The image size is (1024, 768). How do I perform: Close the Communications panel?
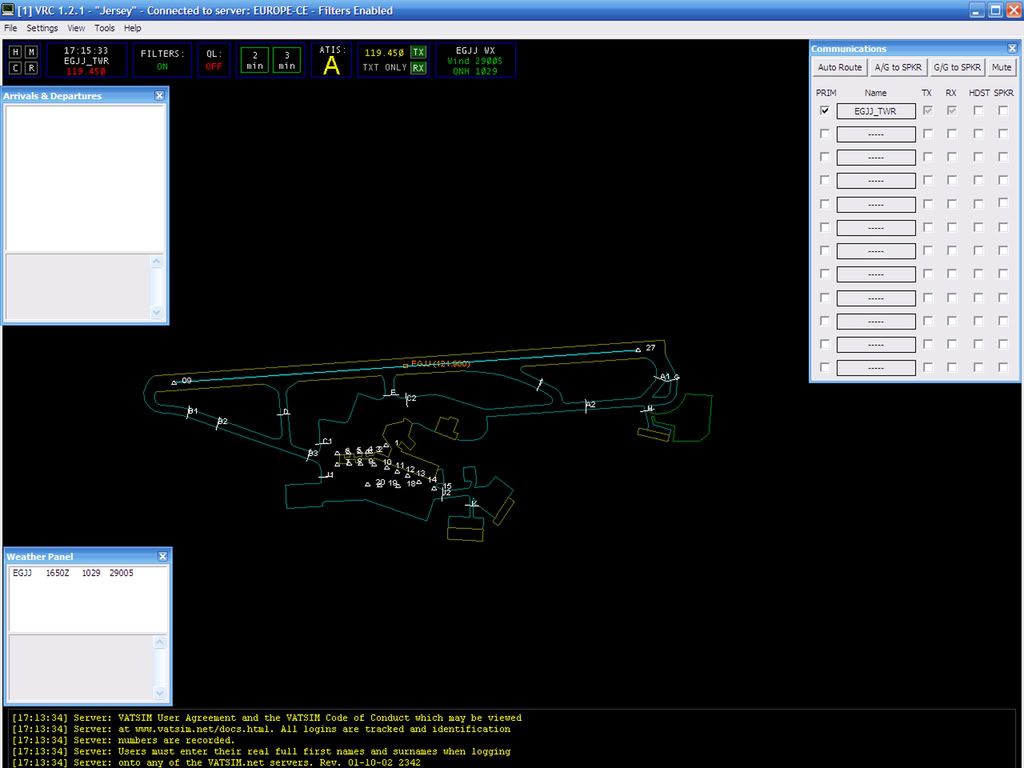(1011, 48)
